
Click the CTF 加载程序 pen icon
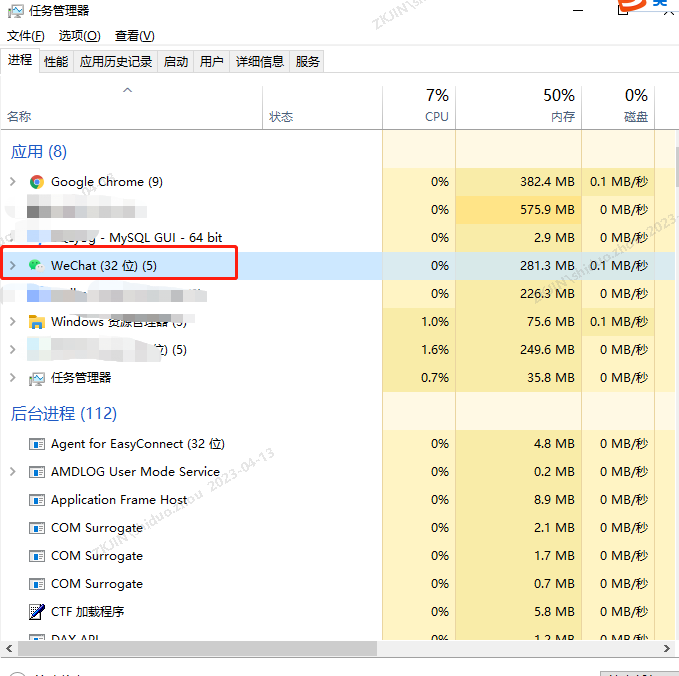coord(37,612)
